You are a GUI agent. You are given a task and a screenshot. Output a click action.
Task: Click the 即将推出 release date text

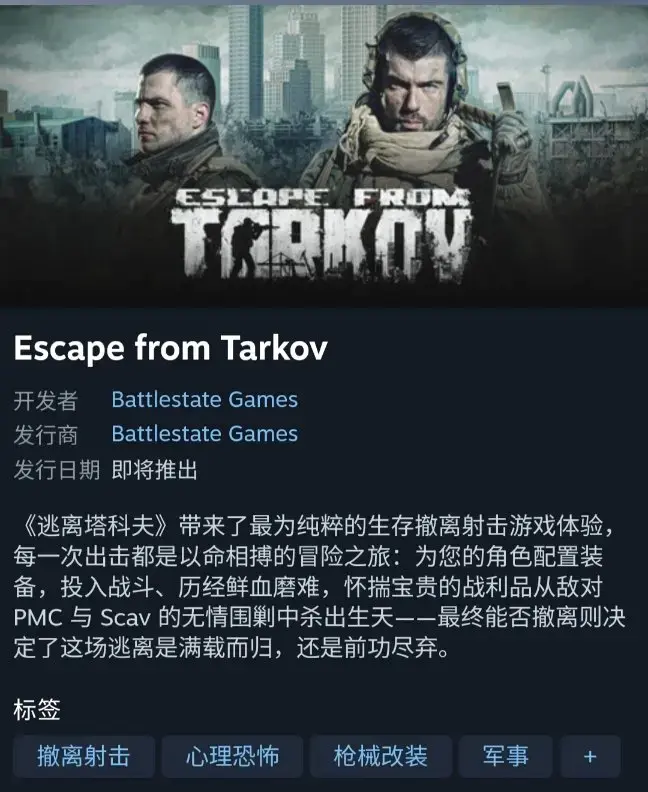154,470
